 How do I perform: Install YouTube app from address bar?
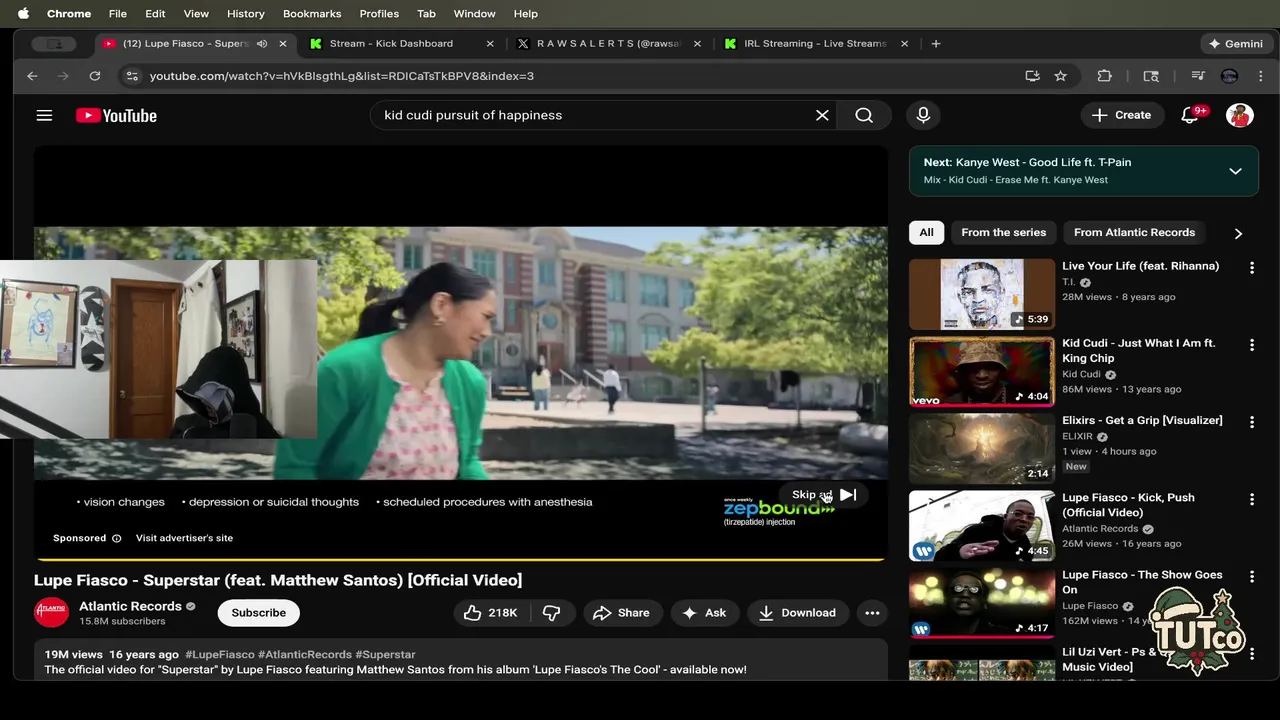1032,76
